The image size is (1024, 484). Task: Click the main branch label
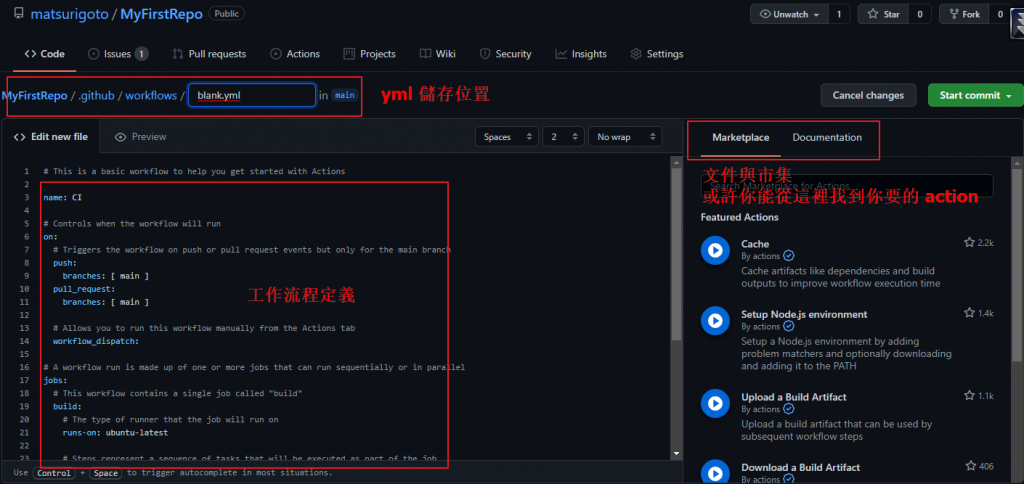(x=344, y=95)
